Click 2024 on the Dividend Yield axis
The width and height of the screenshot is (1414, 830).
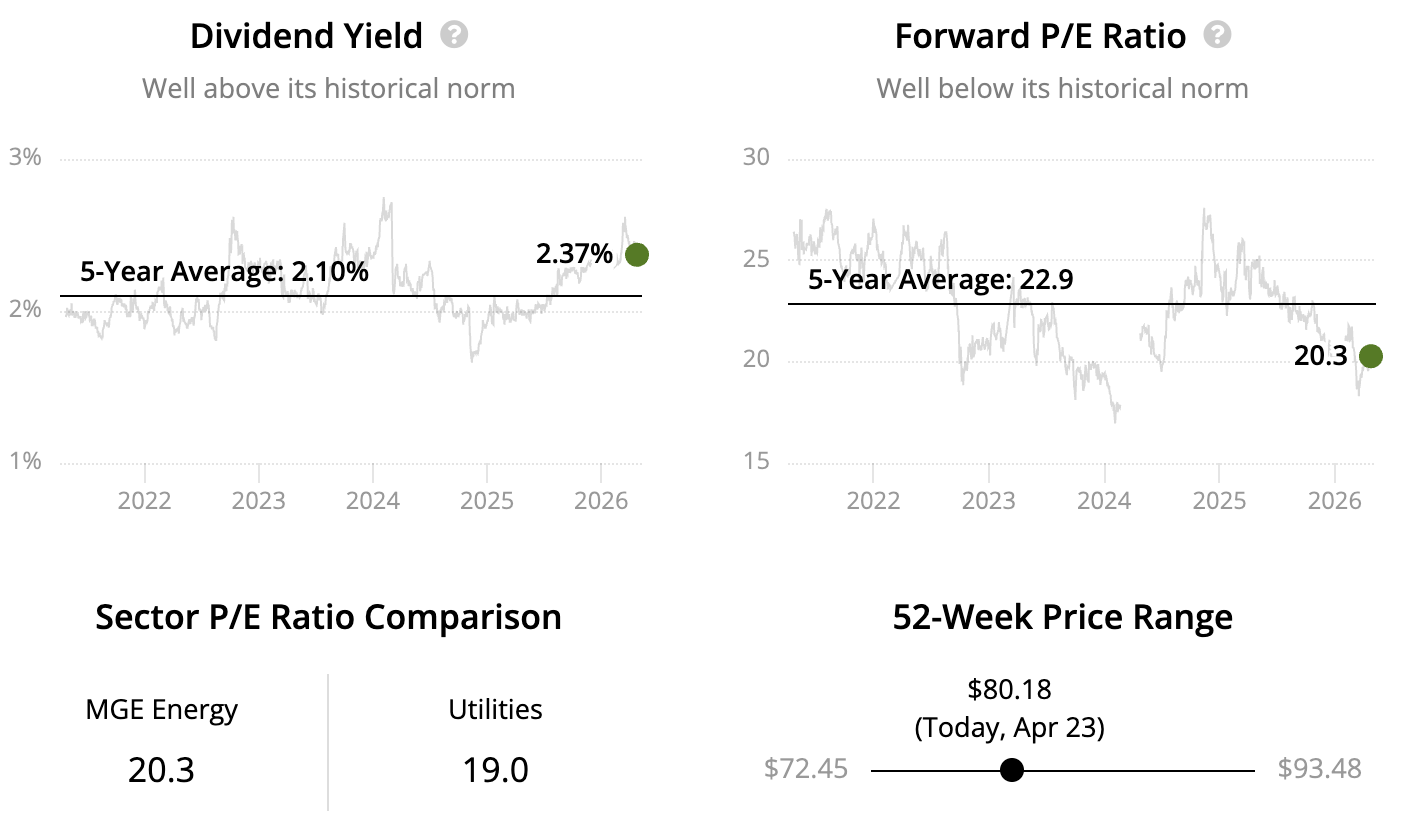[x=373, y=499]
